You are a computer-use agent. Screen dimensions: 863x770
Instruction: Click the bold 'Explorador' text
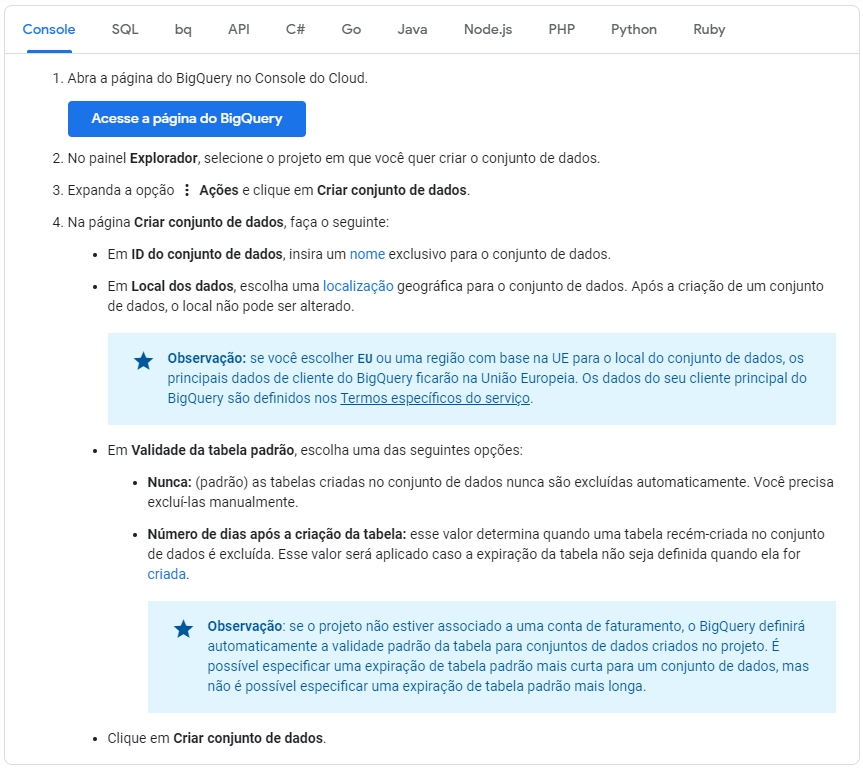pyautogui.click(x=163, y=159)
